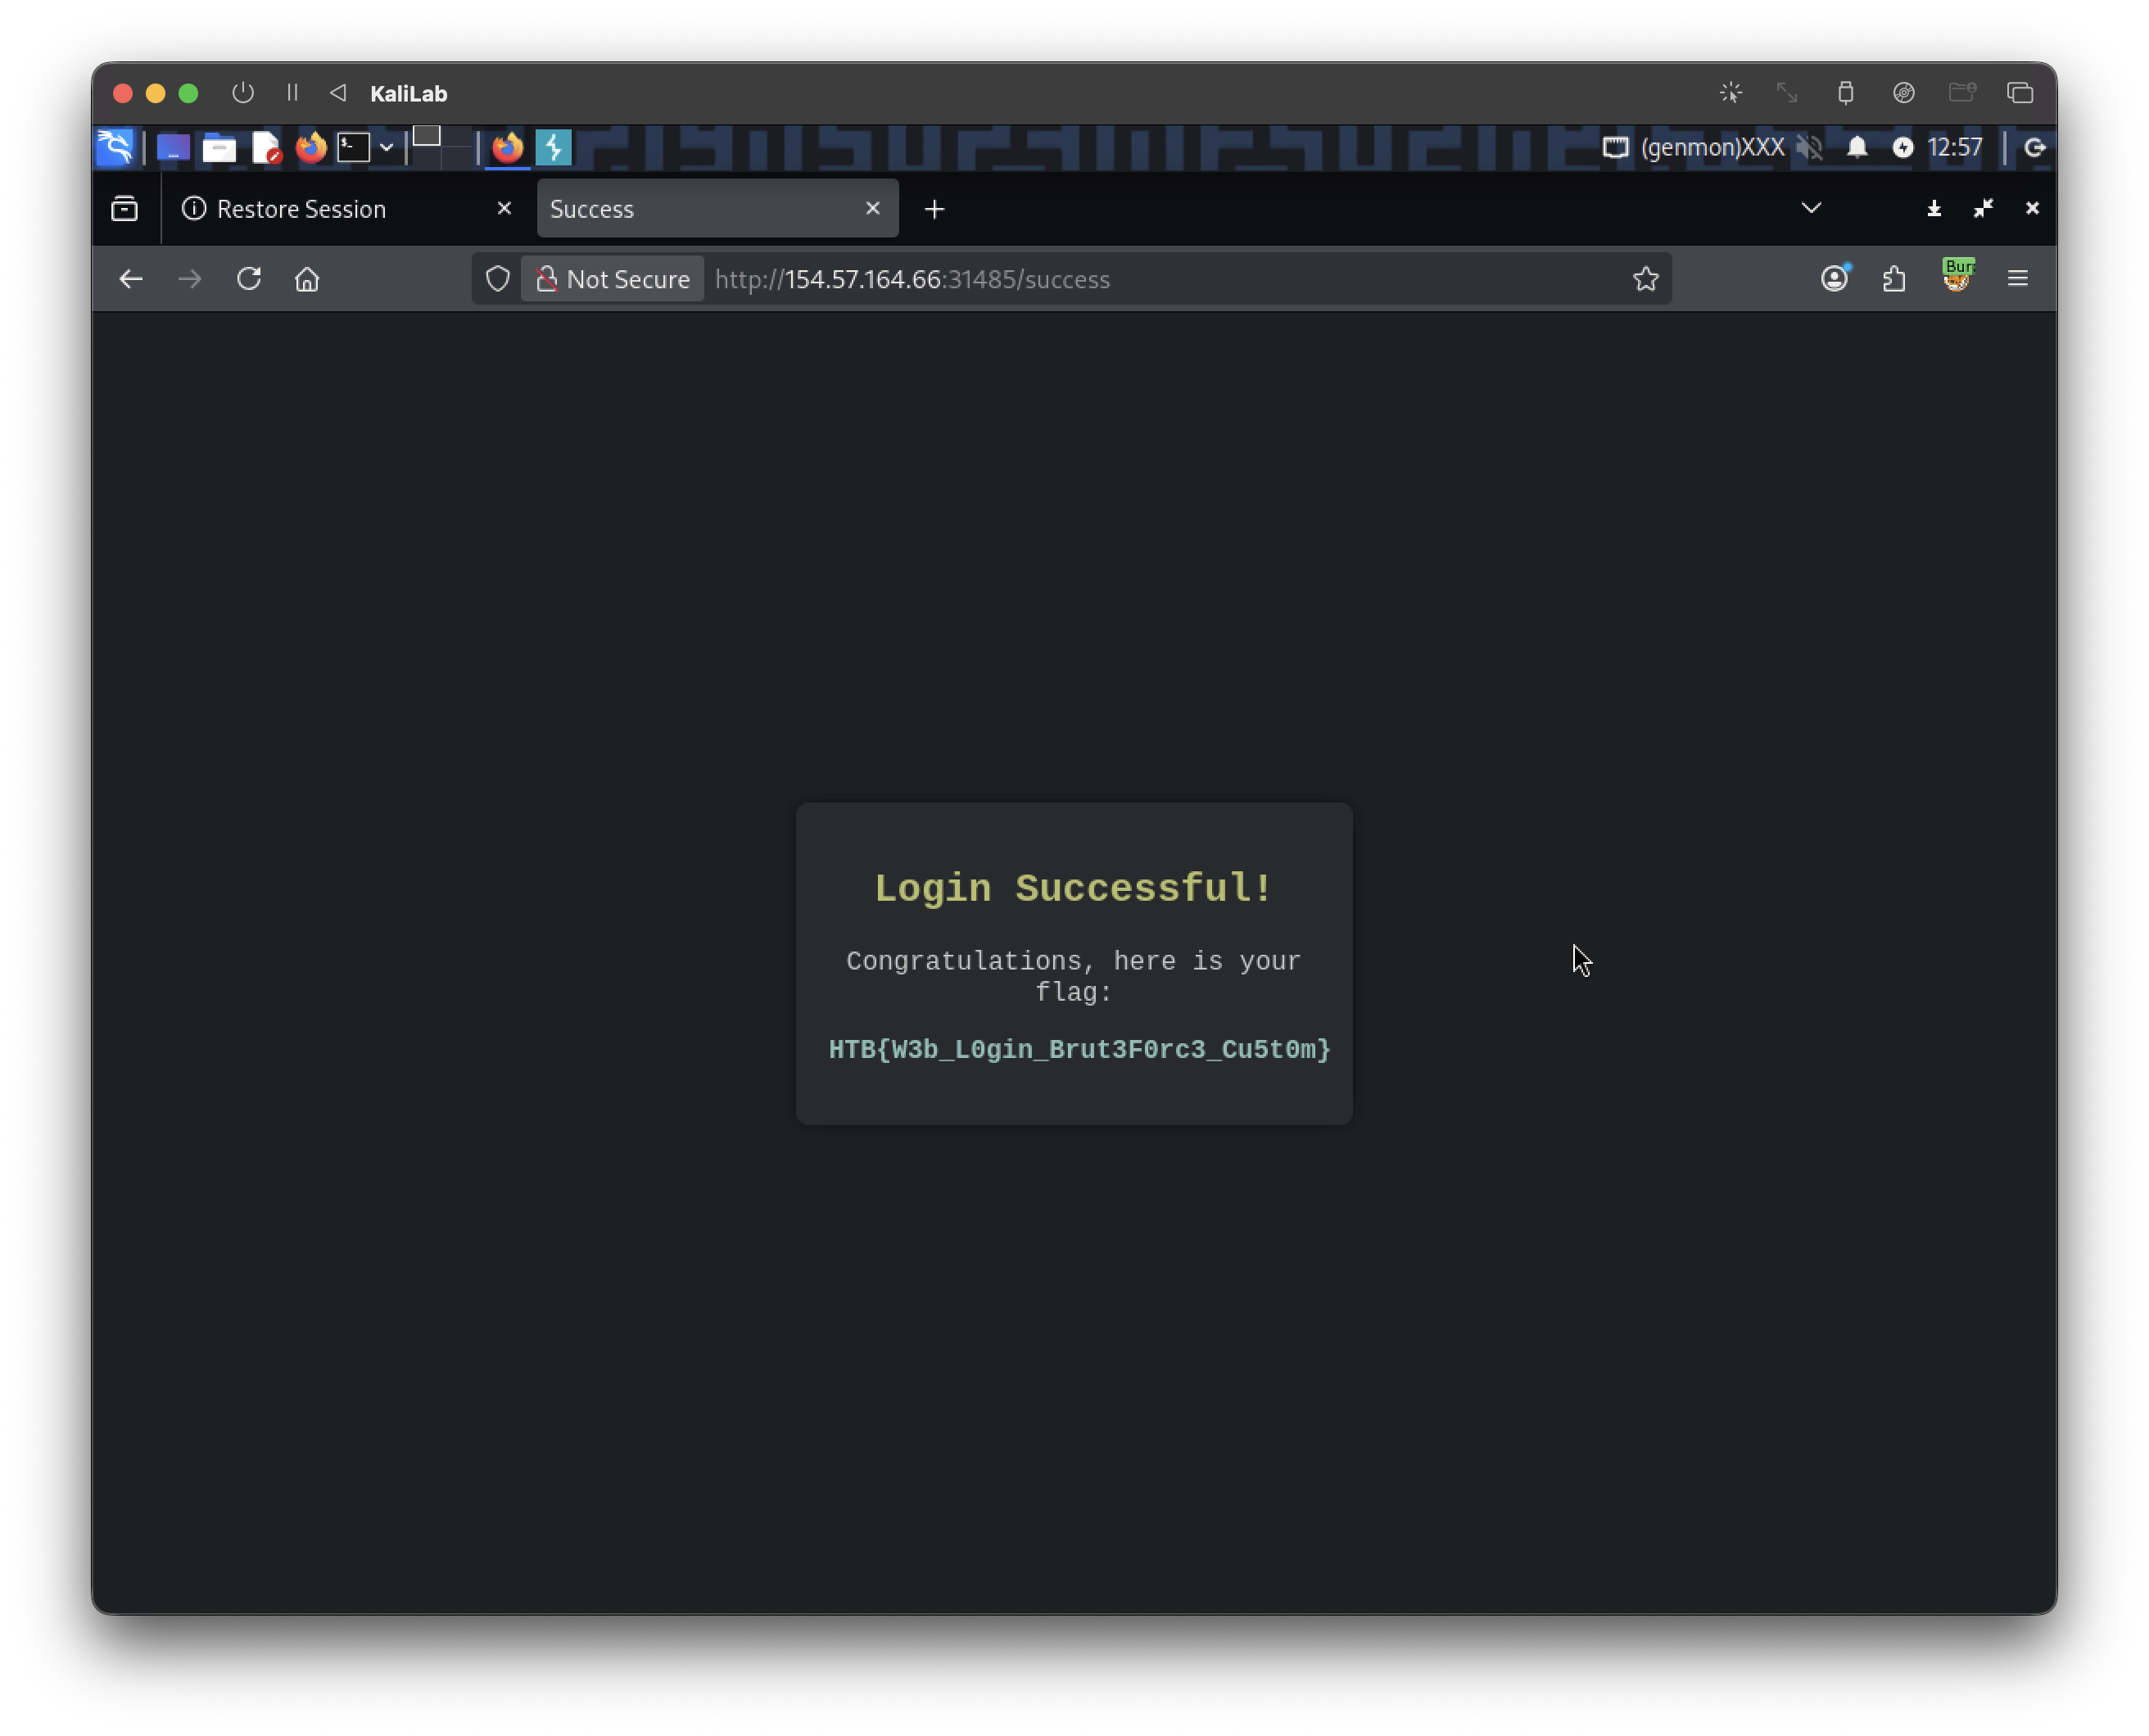Screen dimensions: 2149x1736
Task: Open the Firefox extensions puzzle icon
Action: pos(1894,279)
